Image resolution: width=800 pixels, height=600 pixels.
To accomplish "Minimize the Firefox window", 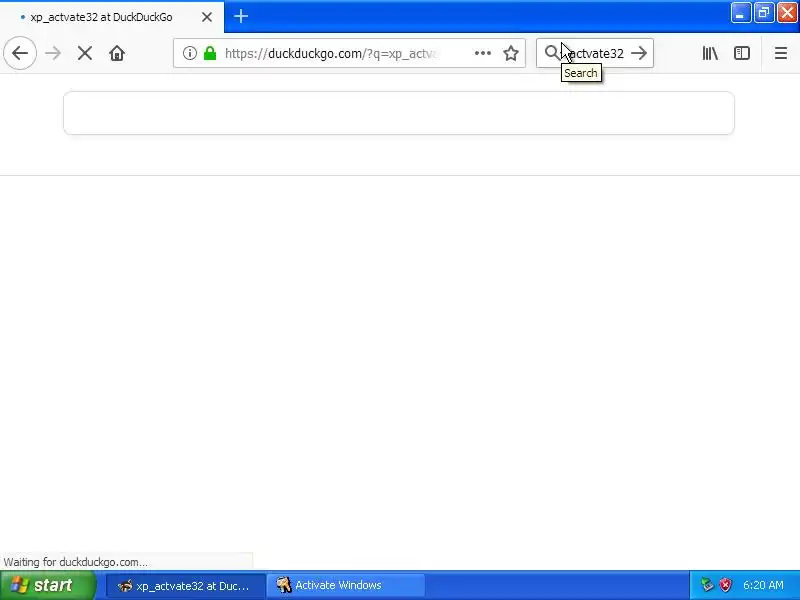I will click(x=740, y=13).
